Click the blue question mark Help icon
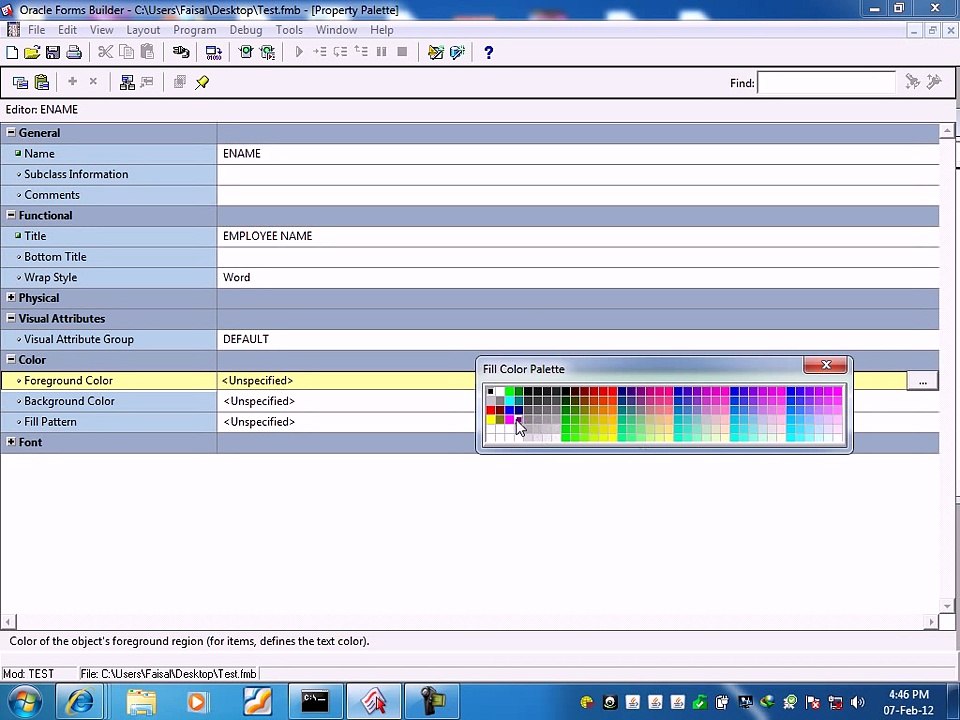960x720 pixels. [x=488, y=53]
